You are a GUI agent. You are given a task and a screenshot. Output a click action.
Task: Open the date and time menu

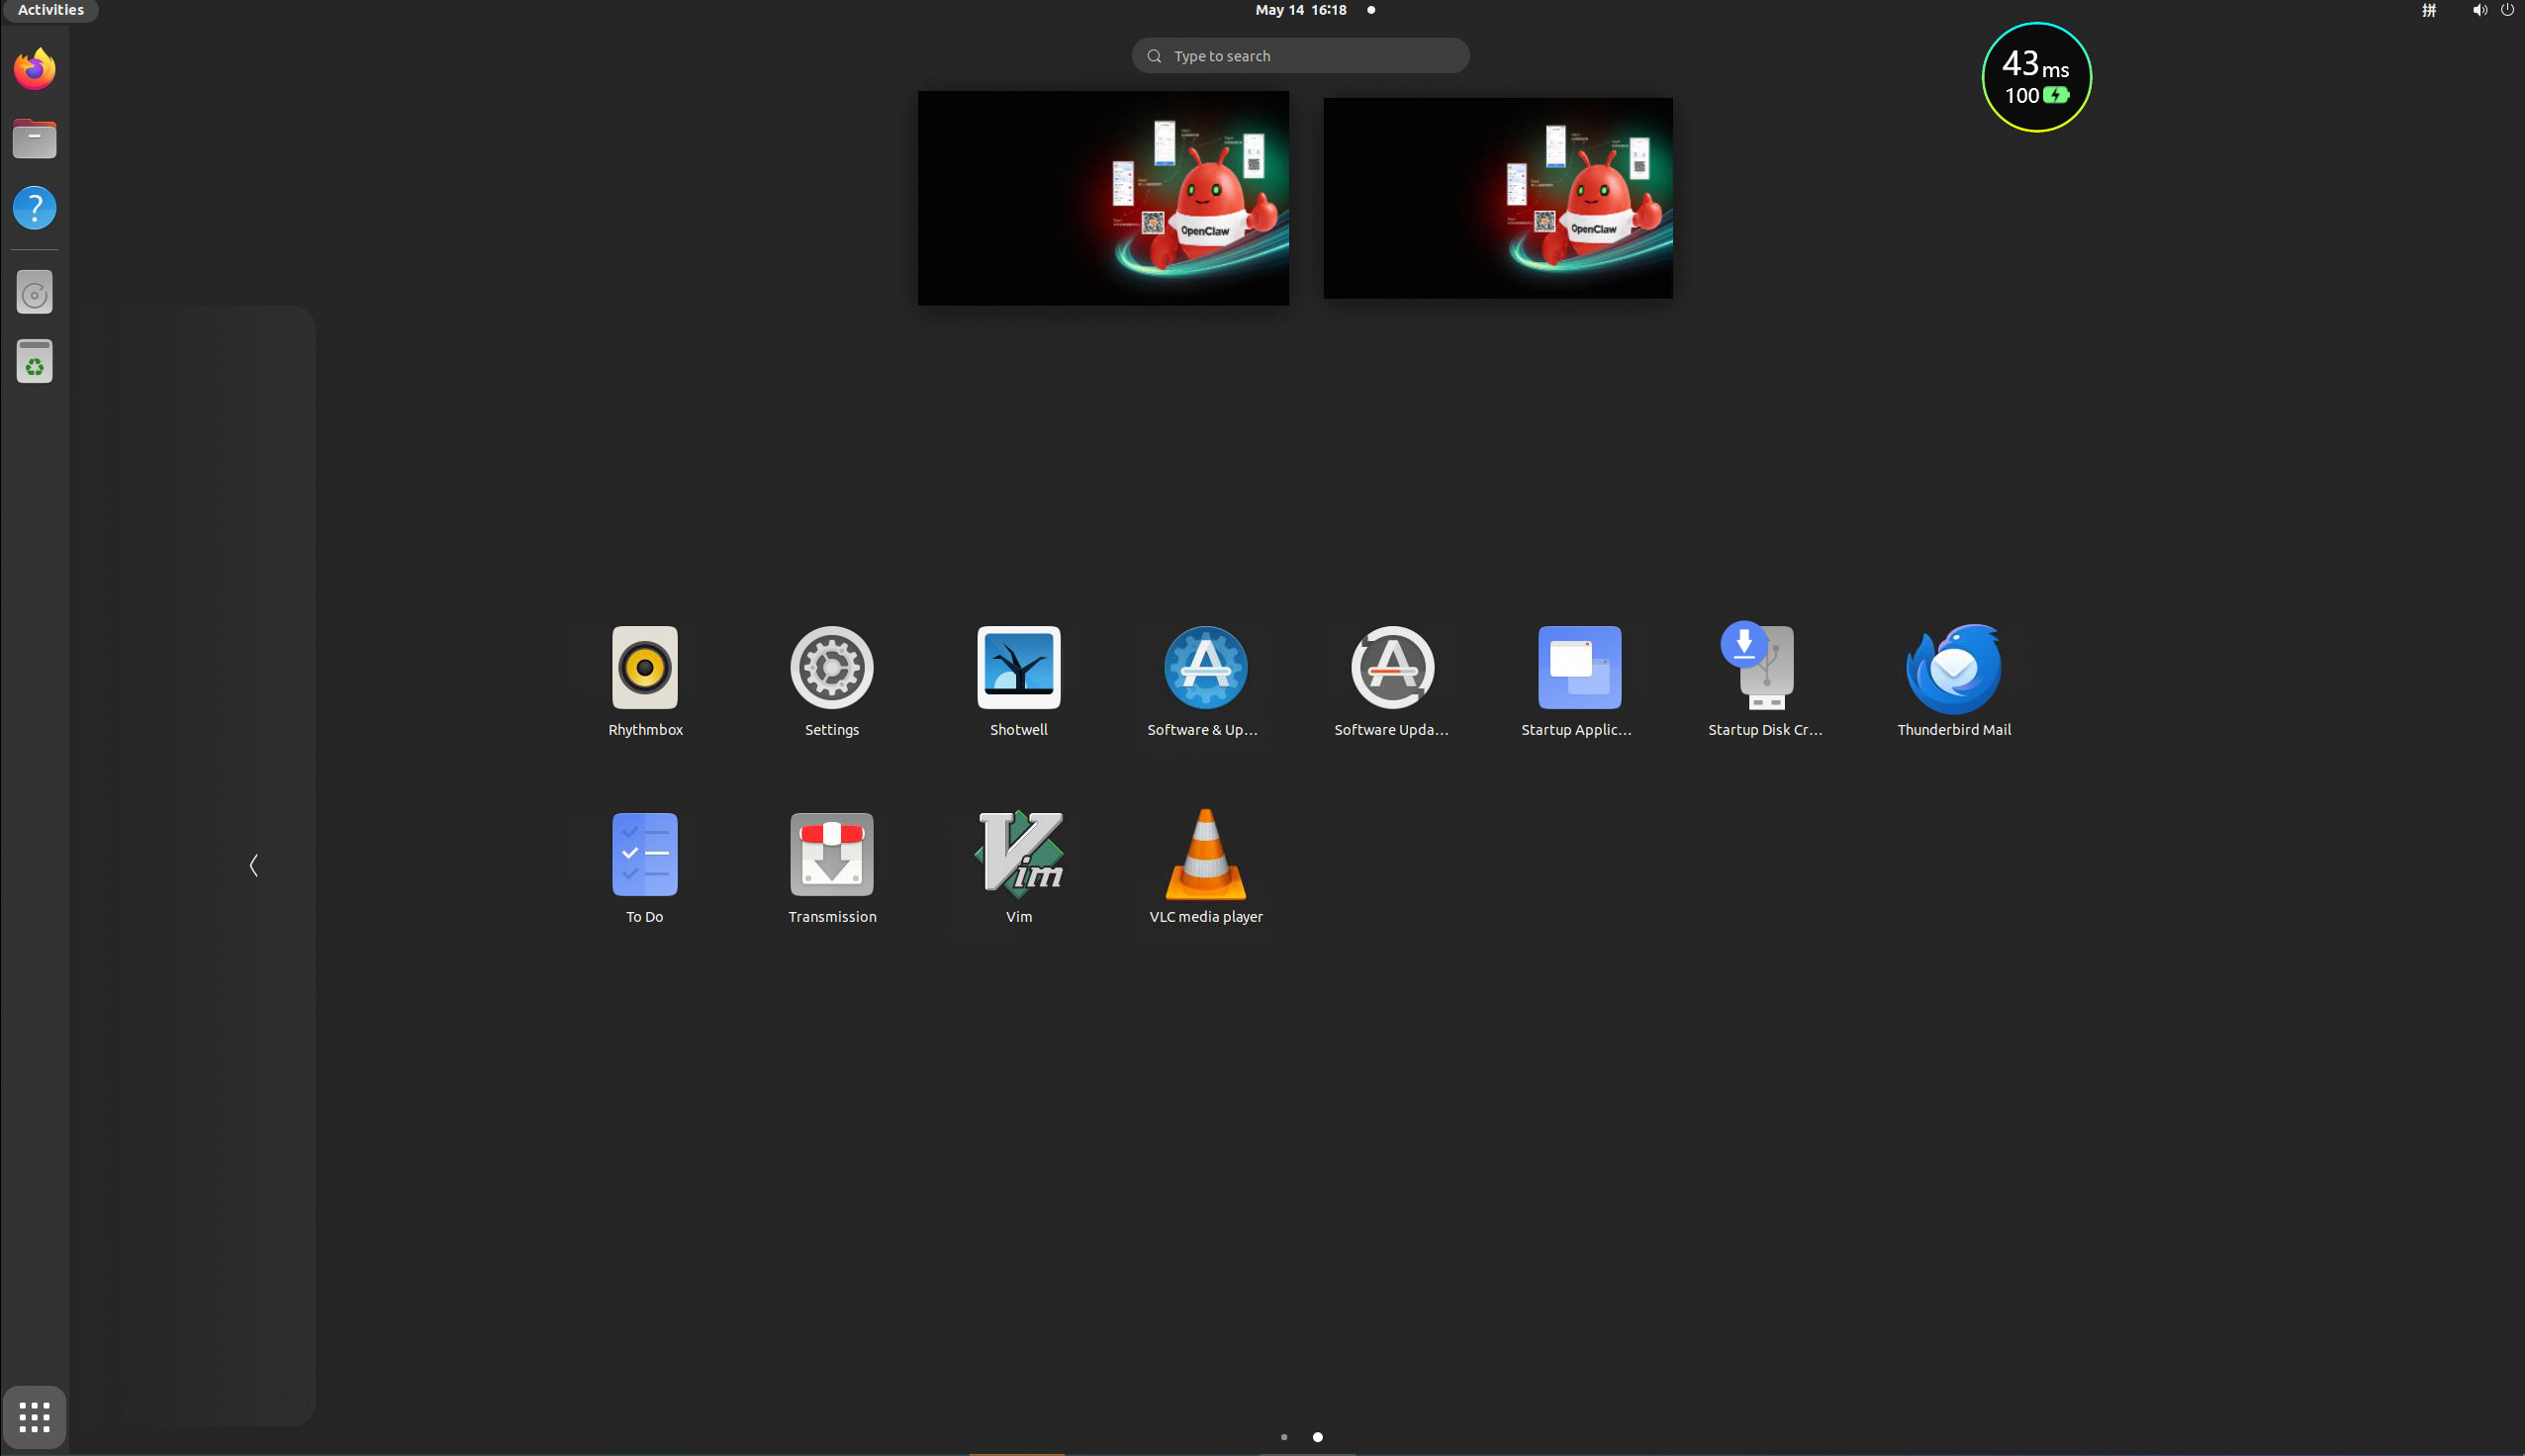(1301, 10)
